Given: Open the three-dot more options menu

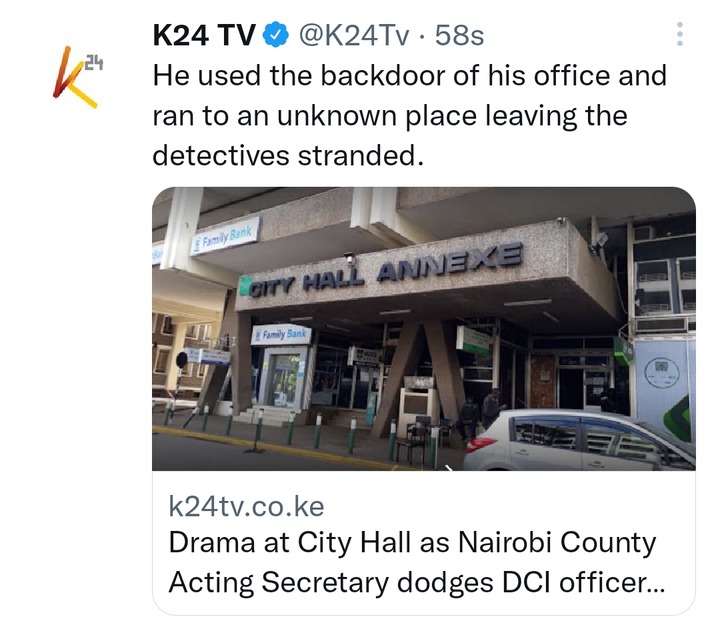Looking at the screenshot, I should point(680,34).
